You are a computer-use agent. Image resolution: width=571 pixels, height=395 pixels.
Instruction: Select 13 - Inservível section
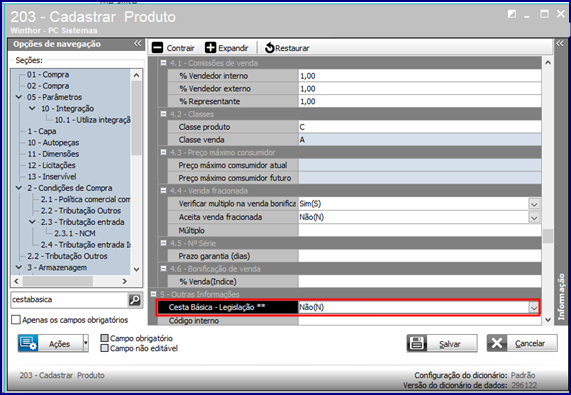click(x=52, y=177)
